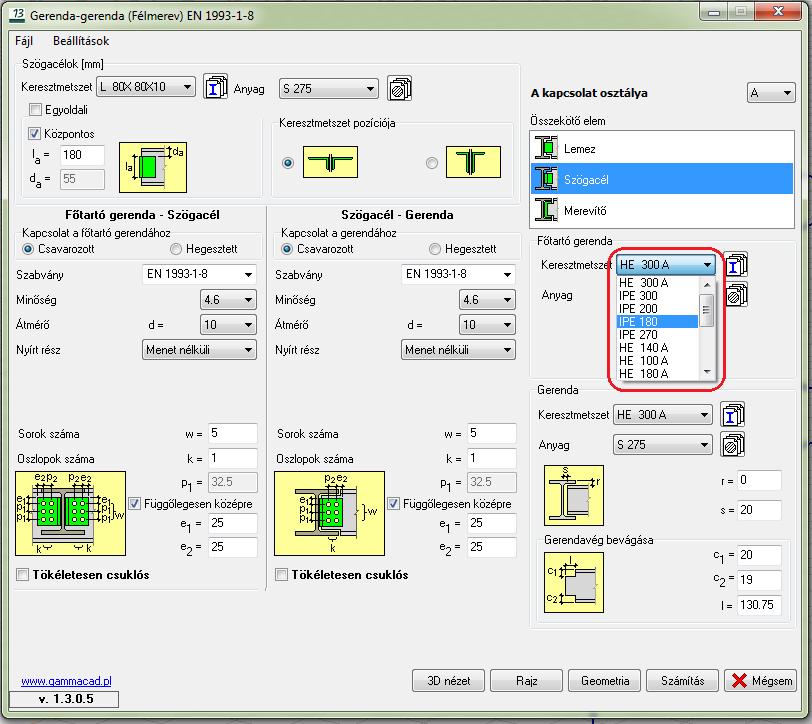
Task: Select Hegesztett for the main beam connection
Action: (176, 249)
